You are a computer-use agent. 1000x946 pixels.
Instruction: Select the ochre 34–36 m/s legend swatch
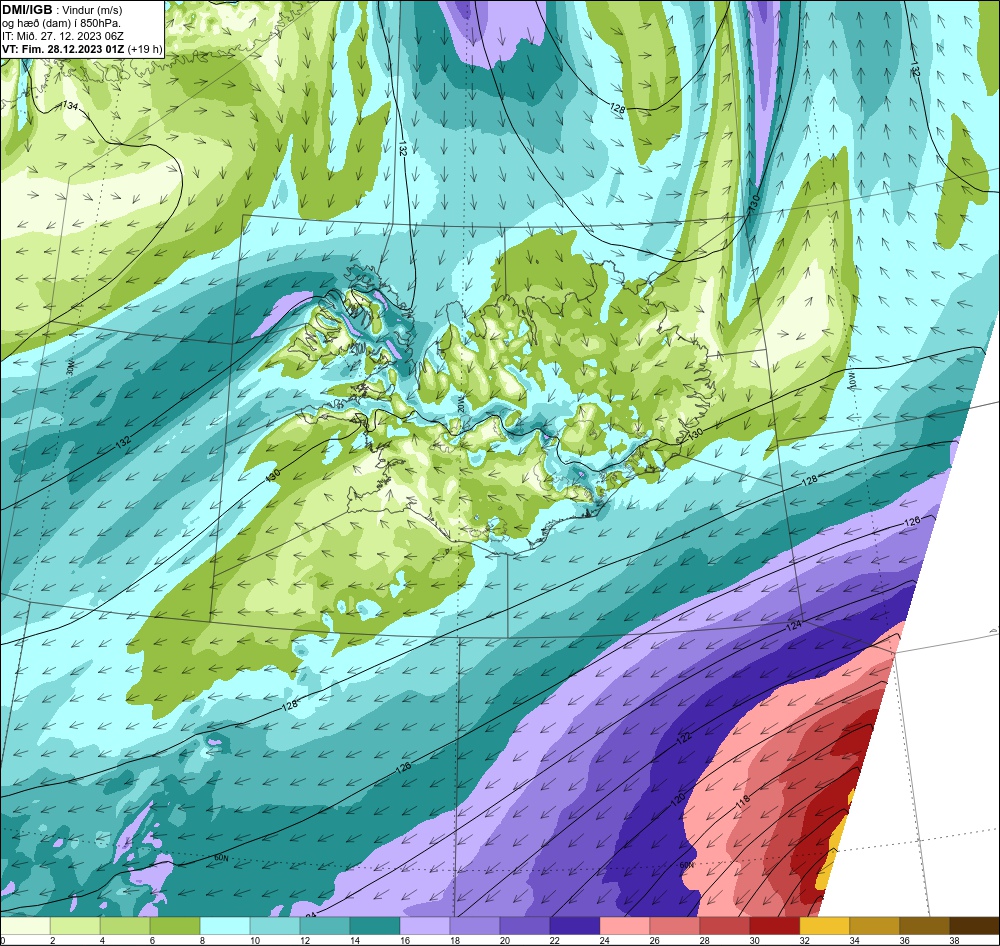click(x=874, y=926)
